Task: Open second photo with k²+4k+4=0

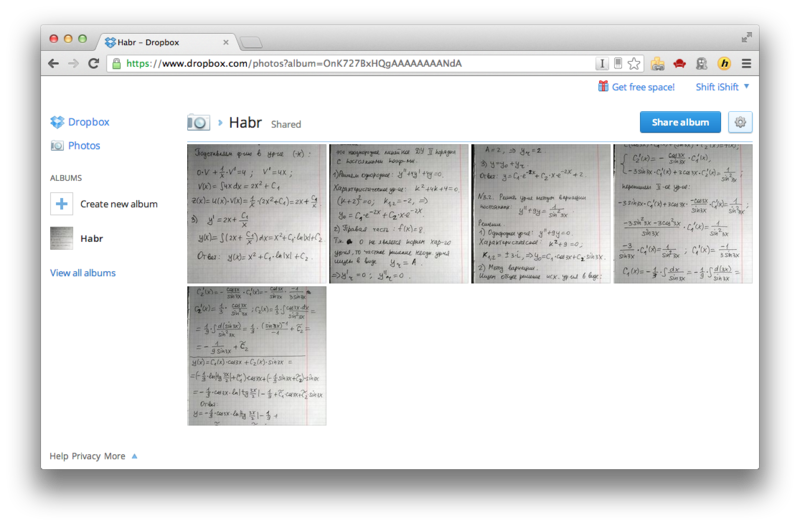Action: click(x=399, y=213)
